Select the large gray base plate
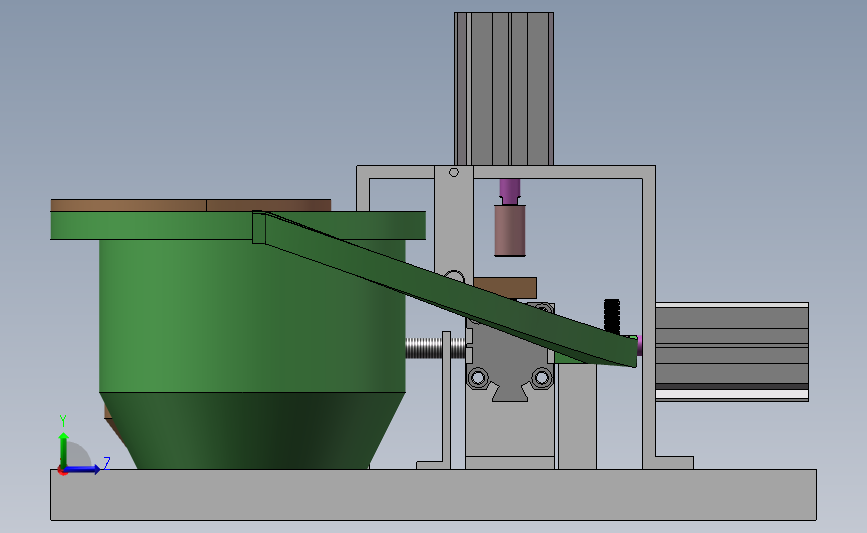 tap(434, 495)
